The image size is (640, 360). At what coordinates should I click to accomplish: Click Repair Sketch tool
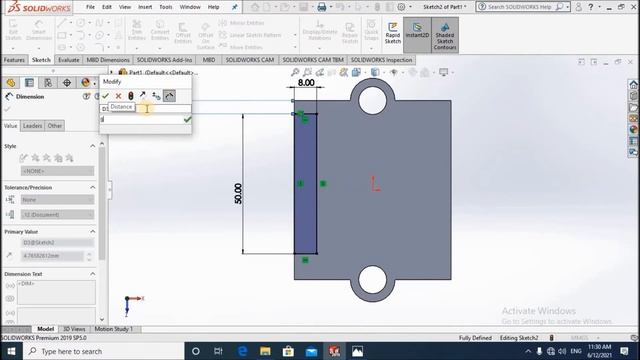pyautogui.click(x=349, y=33)
